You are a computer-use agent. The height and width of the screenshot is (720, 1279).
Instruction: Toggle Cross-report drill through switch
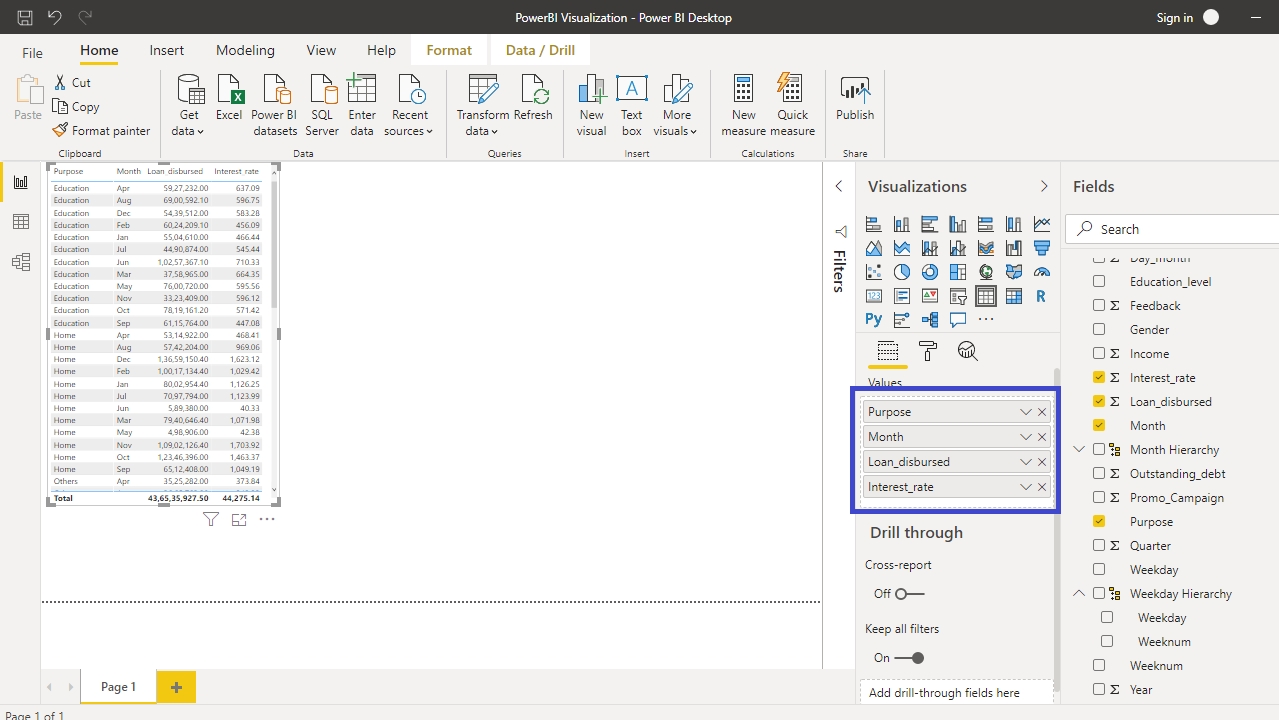(x=909, y=594)
